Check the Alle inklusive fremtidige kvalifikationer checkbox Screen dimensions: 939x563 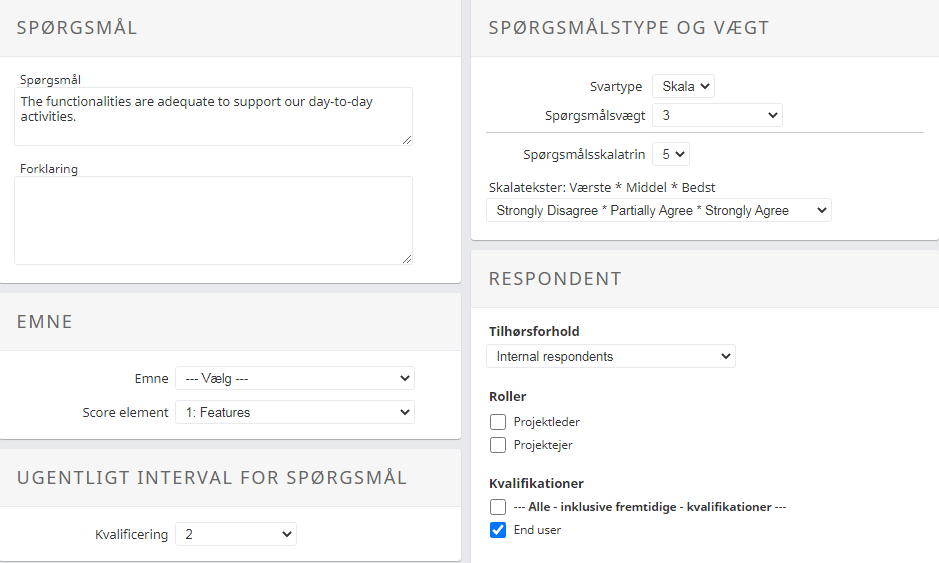pos(498,507)
